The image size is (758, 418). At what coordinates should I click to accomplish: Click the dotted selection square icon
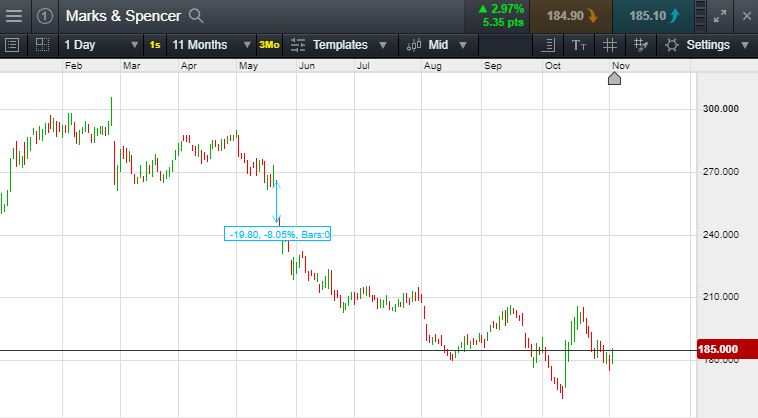point(42,45)
